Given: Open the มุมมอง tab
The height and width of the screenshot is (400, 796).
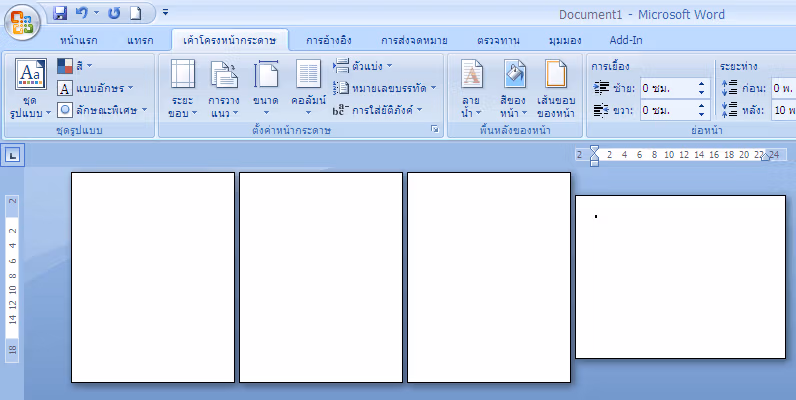Looking at the screenshot, I should [x=565, y=41].
